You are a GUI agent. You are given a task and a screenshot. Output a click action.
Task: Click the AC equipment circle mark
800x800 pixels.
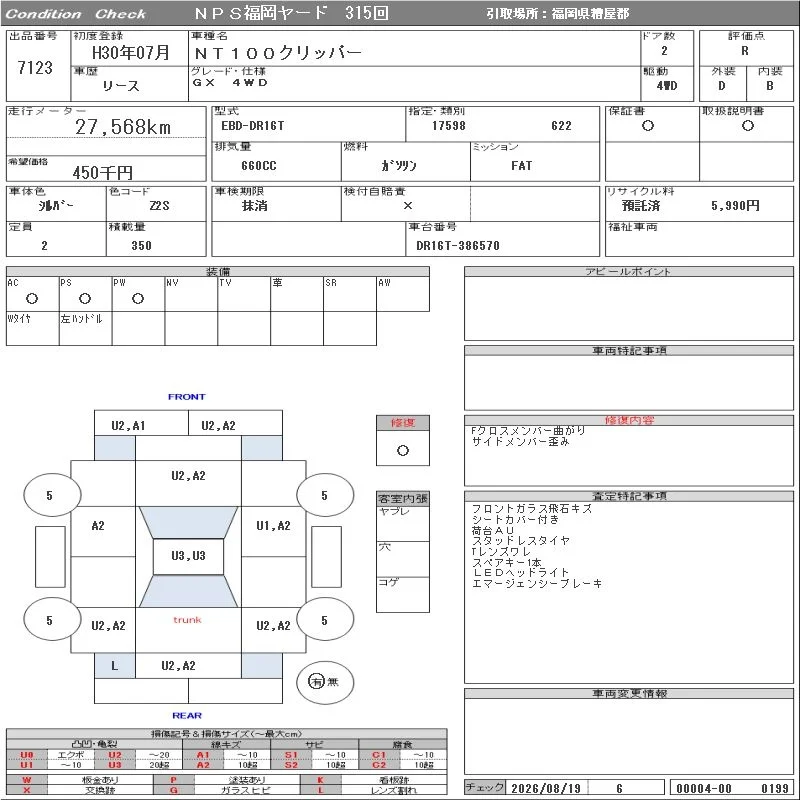click(x=32, y=298)
